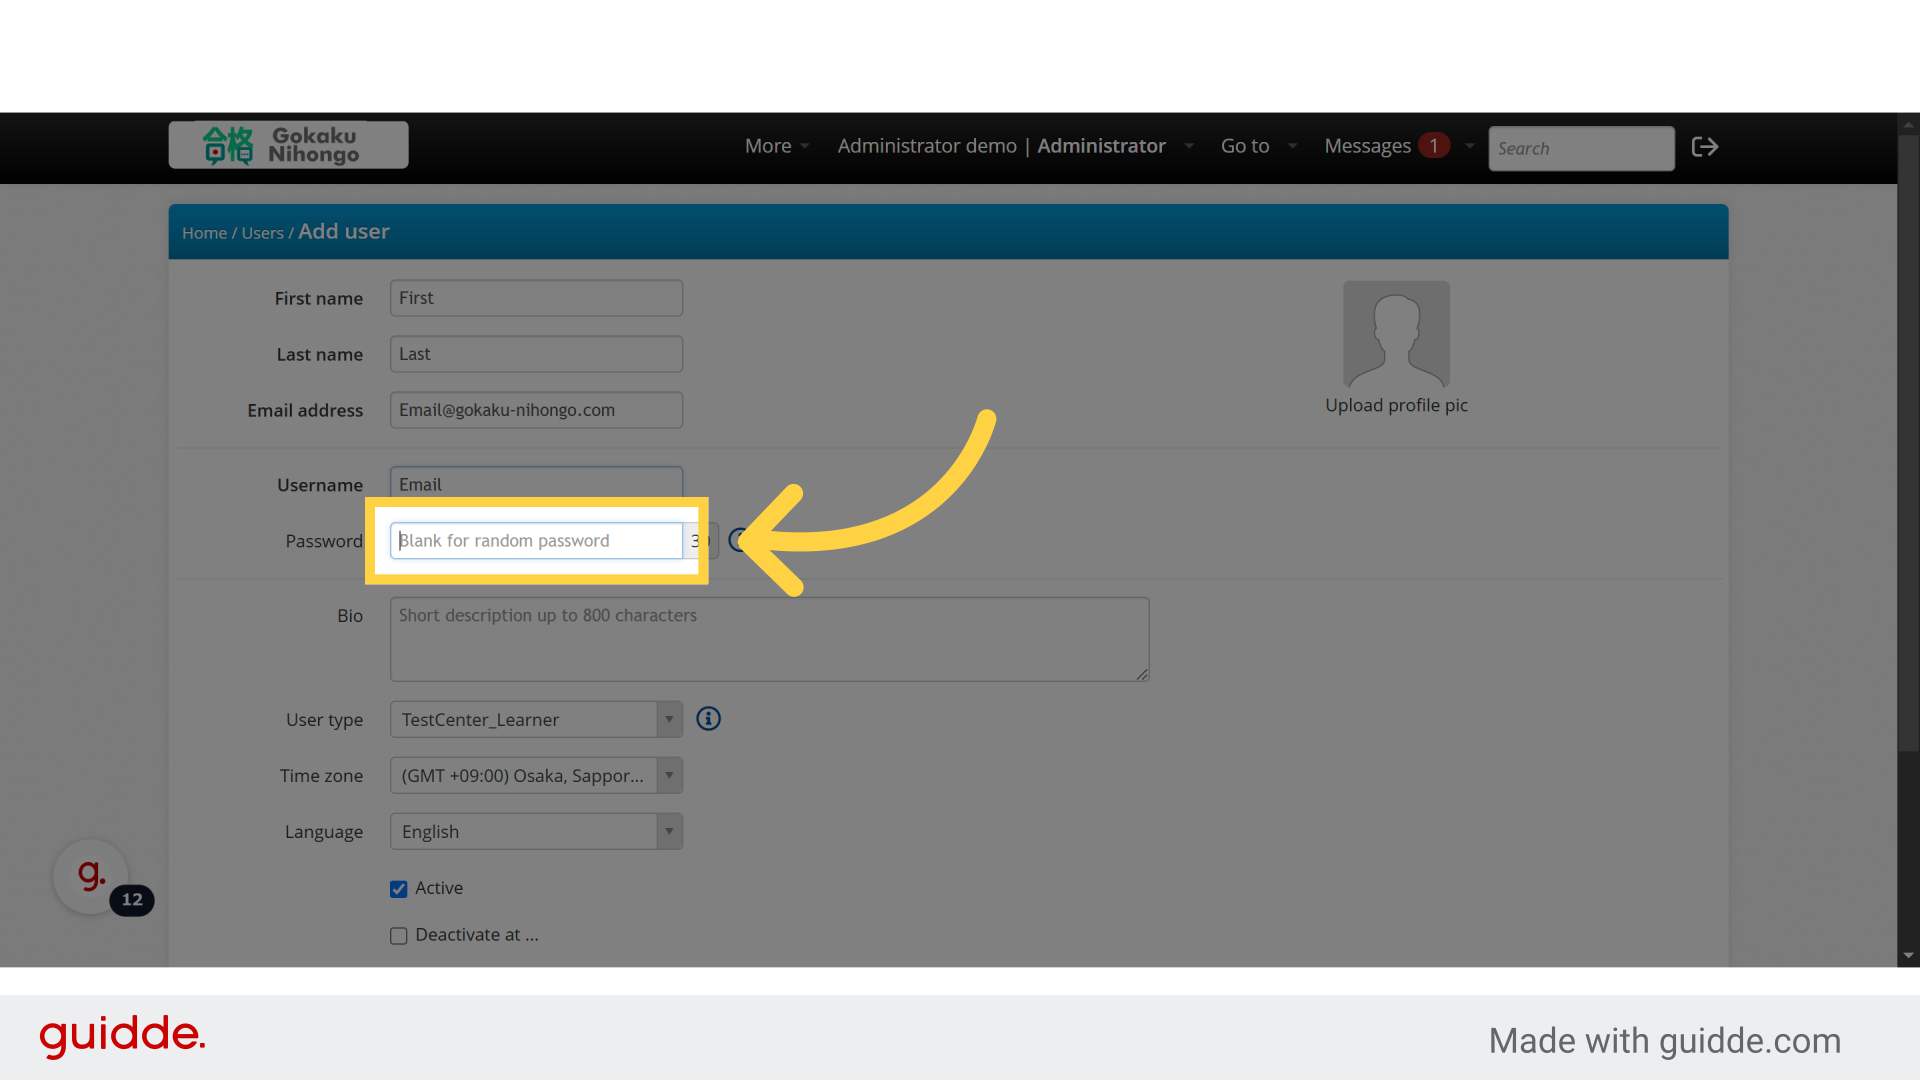
Task: Click the User type info icon
Action: point(708,719)
